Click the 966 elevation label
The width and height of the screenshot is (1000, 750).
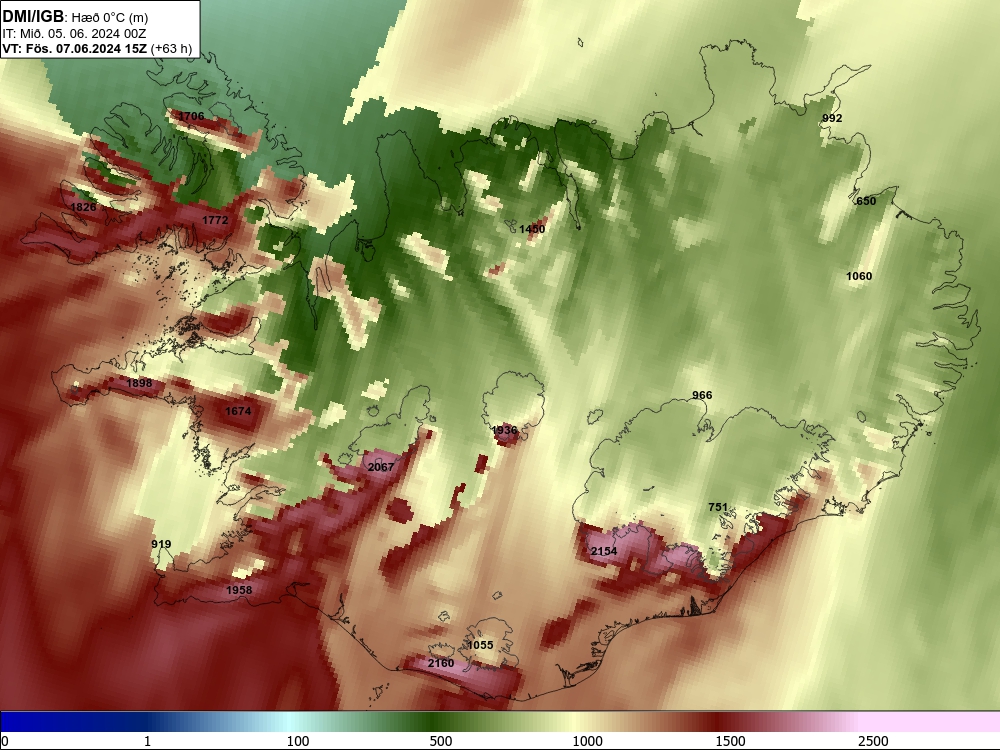pyautogui.click(x=702, y=395)
